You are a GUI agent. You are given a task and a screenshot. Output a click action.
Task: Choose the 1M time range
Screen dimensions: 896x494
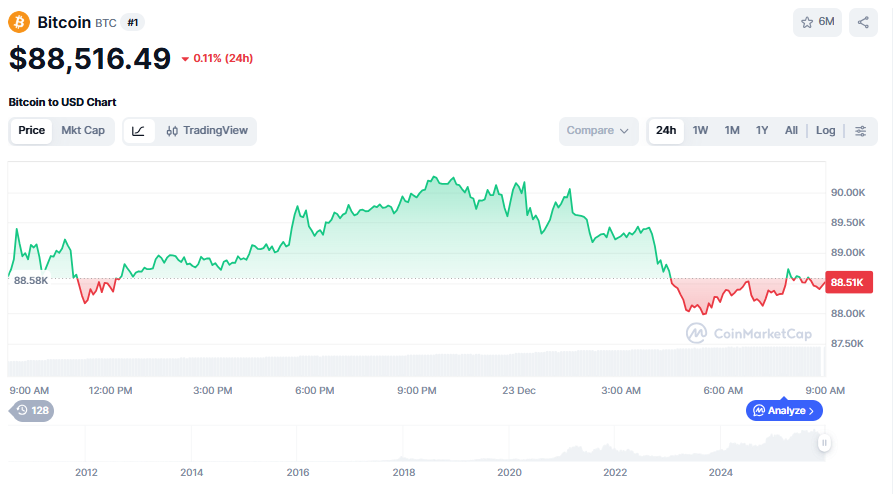732,131
